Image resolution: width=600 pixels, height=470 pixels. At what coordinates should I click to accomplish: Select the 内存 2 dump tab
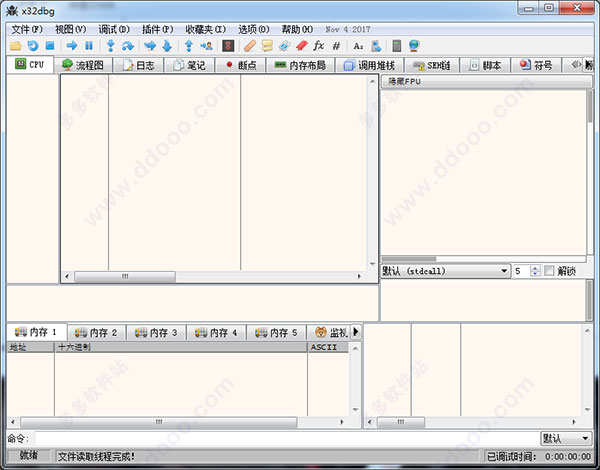[x=96, y=333]
